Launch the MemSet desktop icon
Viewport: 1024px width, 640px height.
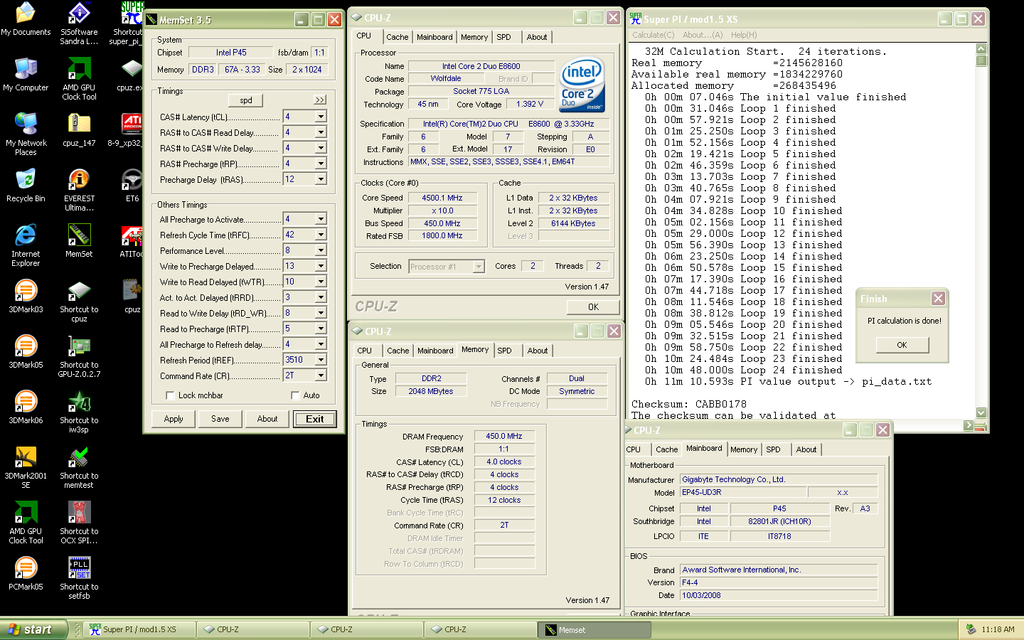pyautogui.click(x=79, y=240)
